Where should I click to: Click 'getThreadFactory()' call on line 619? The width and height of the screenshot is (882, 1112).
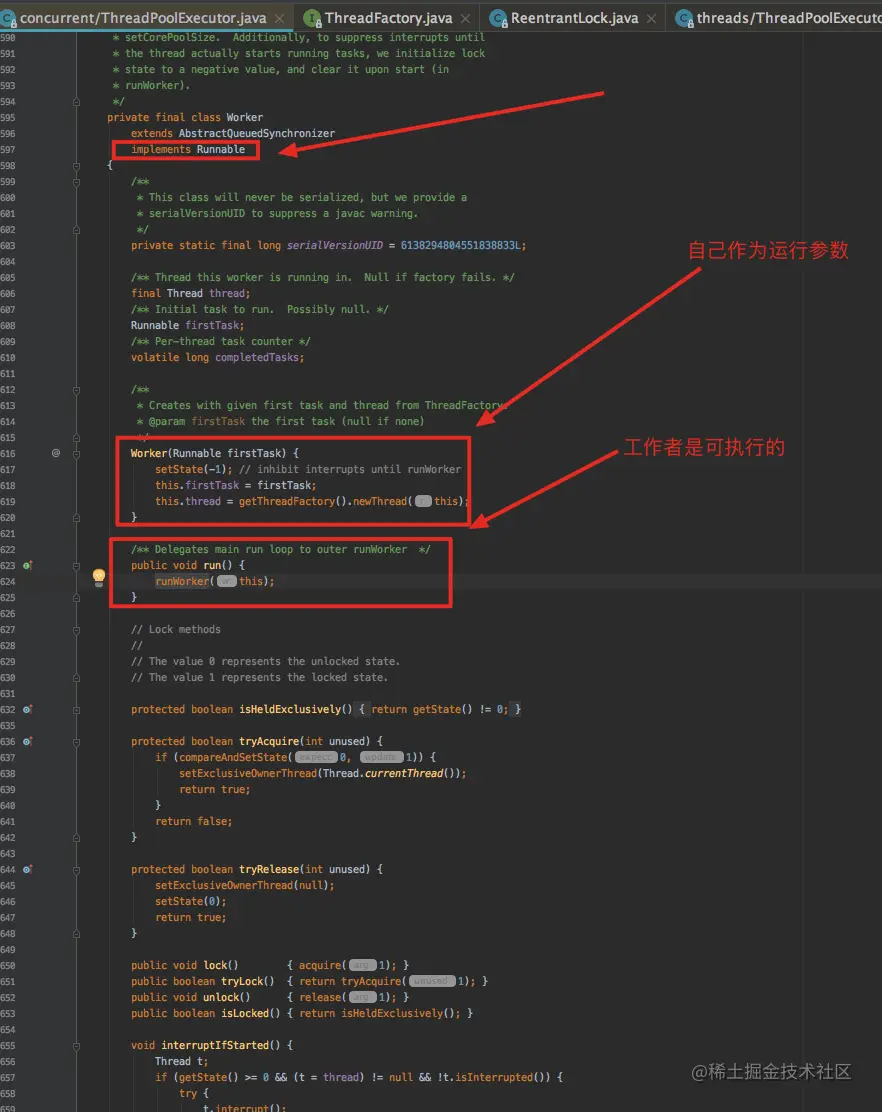pos(293,501)
